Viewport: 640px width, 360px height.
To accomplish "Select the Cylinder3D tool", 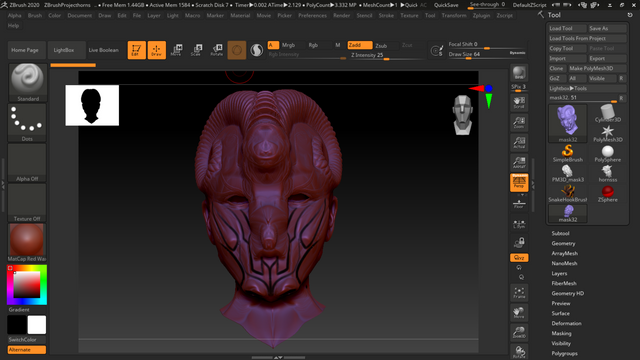I will click(x=607, y=113).
